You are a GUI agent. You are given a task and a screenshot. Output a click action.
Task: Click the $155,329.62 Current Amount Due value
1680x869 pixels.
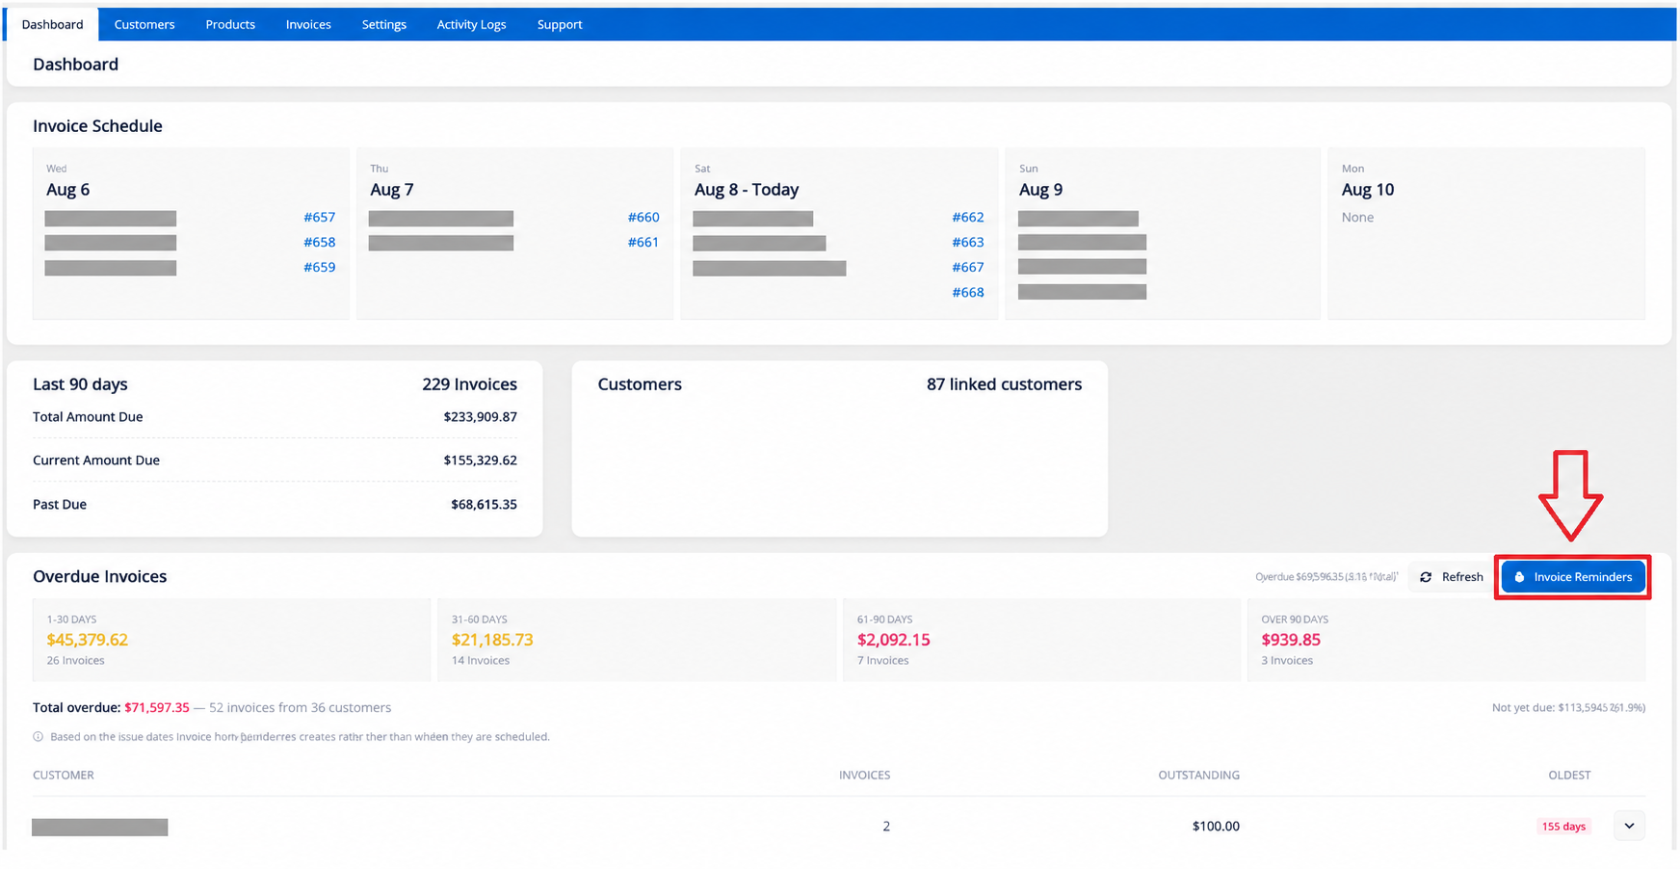[480, 460]
